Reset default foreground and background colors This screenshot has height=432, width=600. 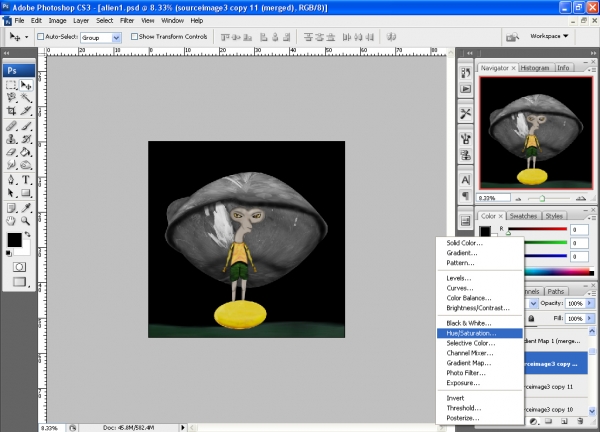8,253
